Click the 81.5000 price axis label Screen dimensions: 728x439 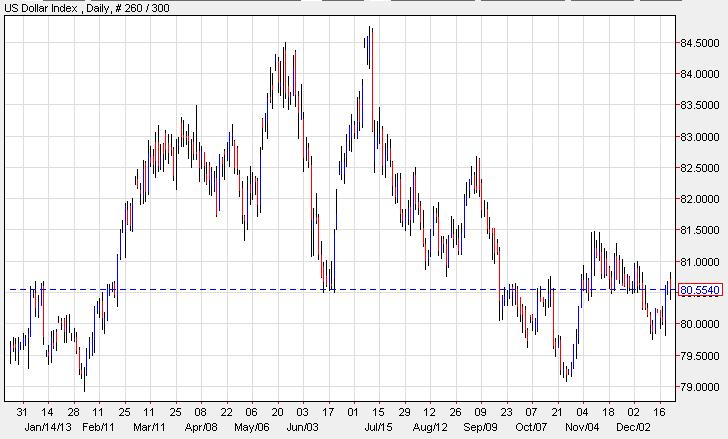700,231
